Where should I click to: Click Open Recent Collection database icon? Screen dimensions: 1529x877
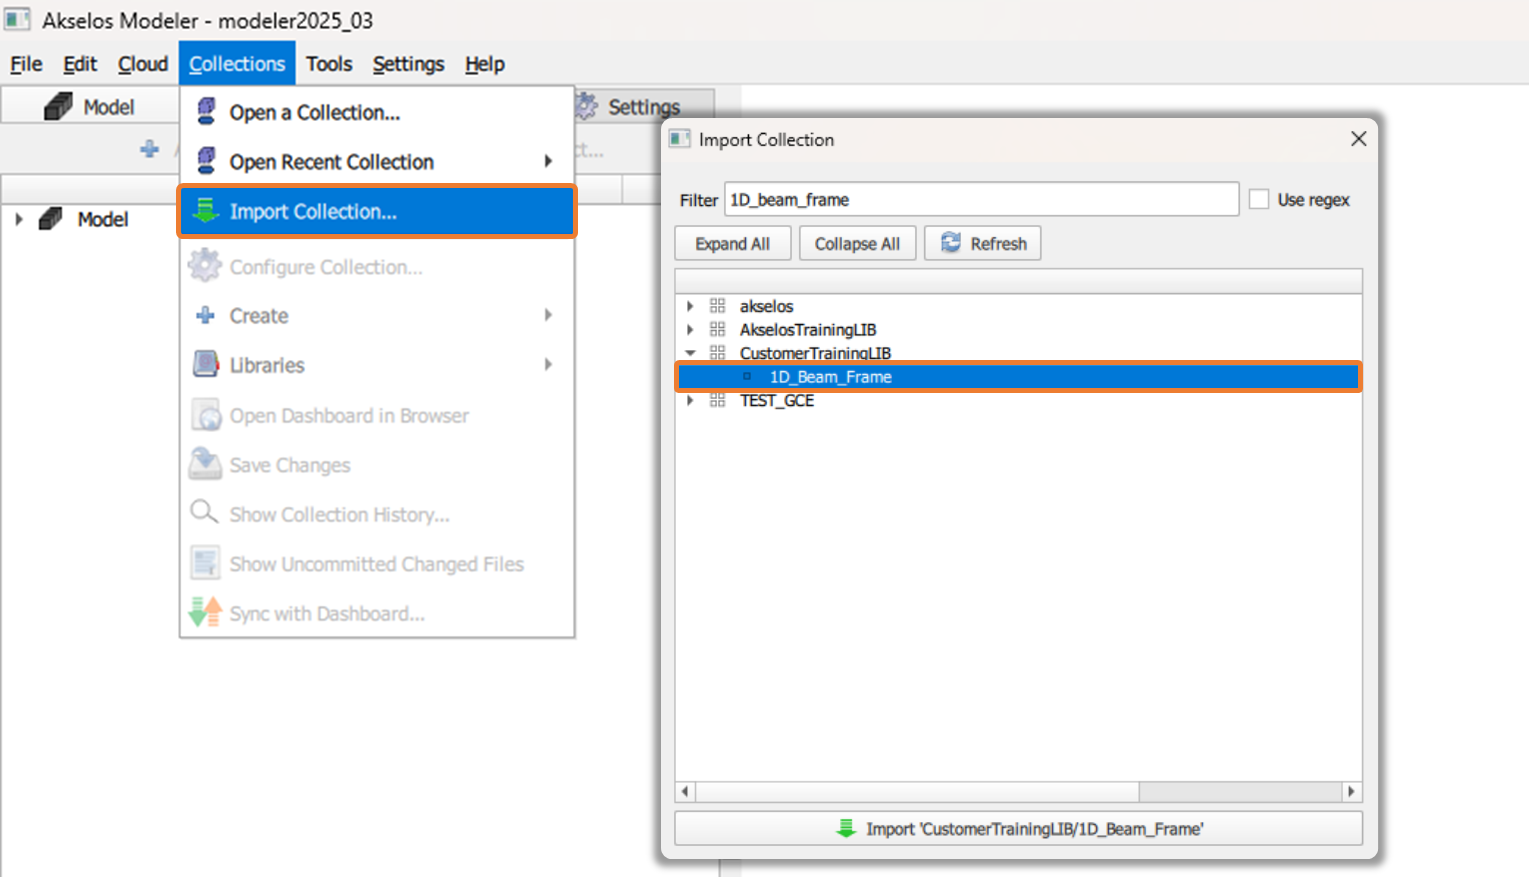click(206, 160)
